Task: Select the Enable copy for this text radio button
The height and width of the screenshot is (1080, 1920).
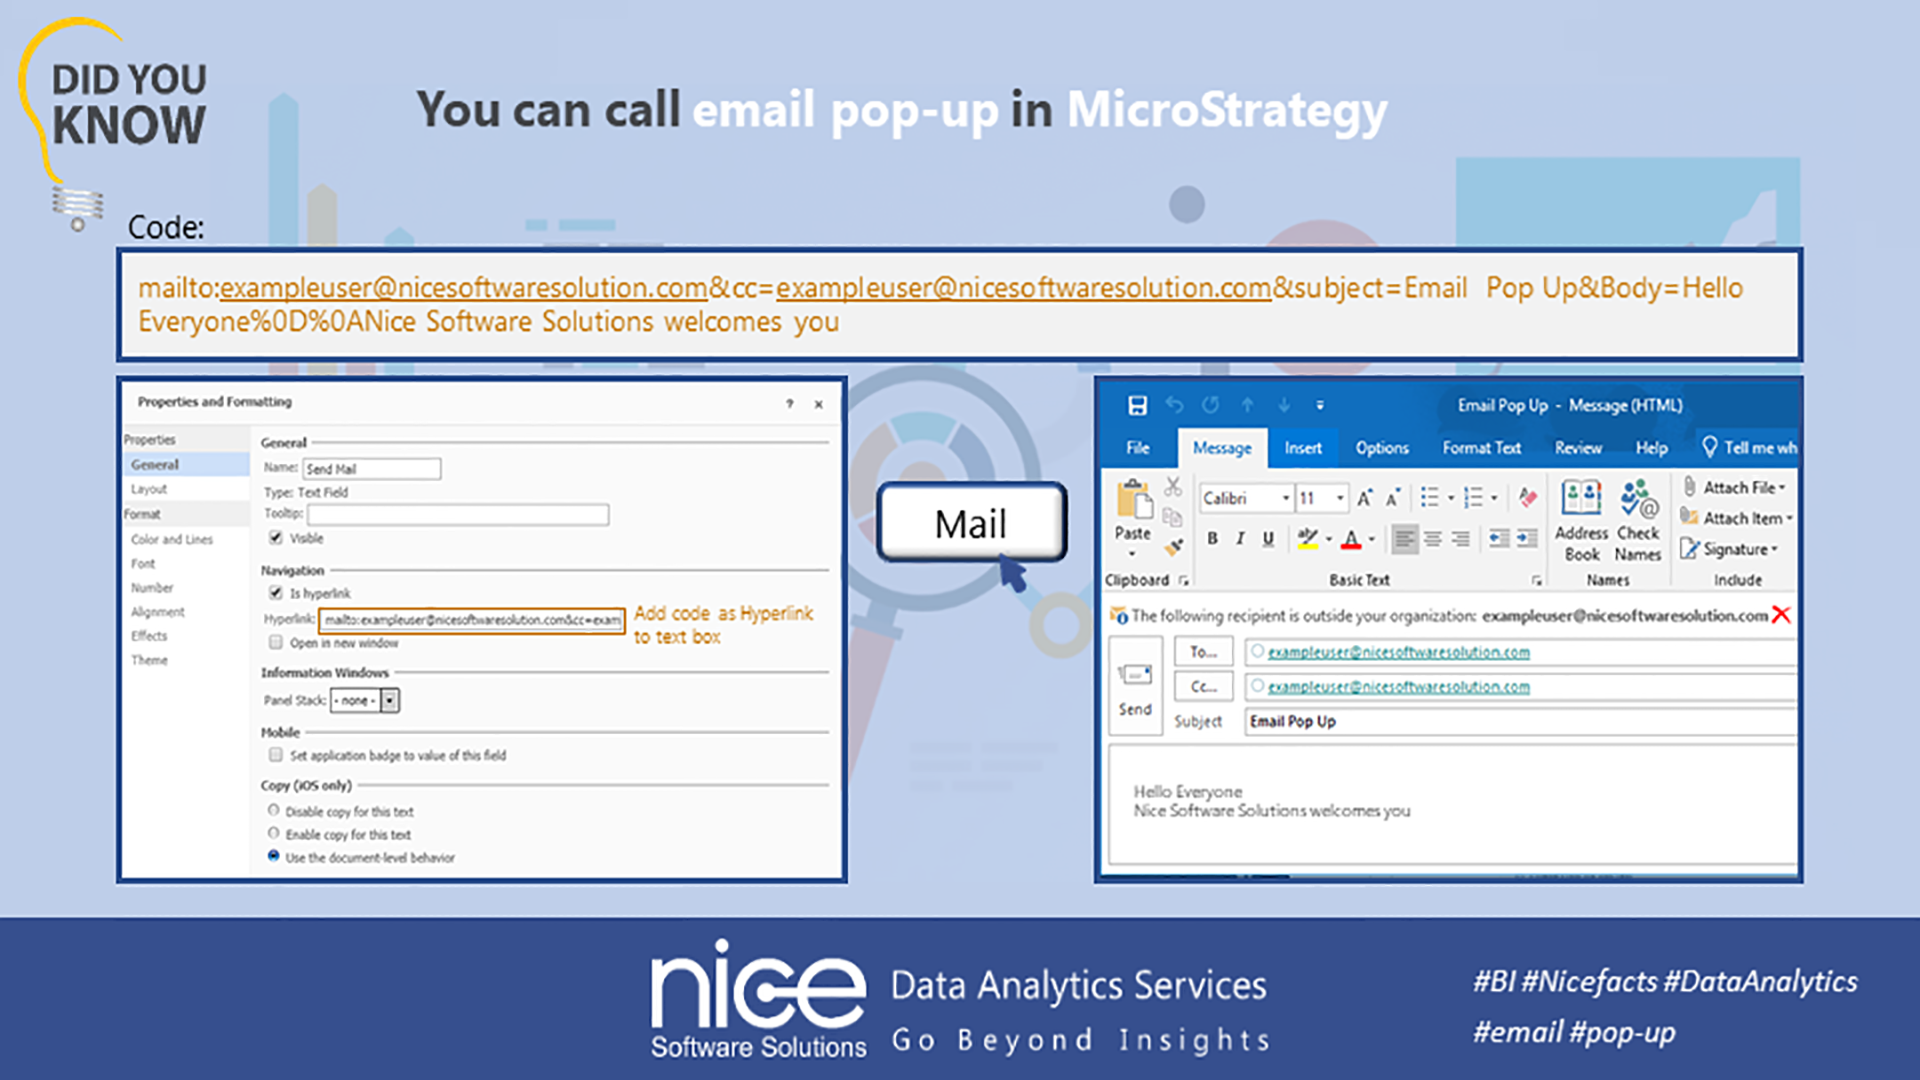Action: 273,834
